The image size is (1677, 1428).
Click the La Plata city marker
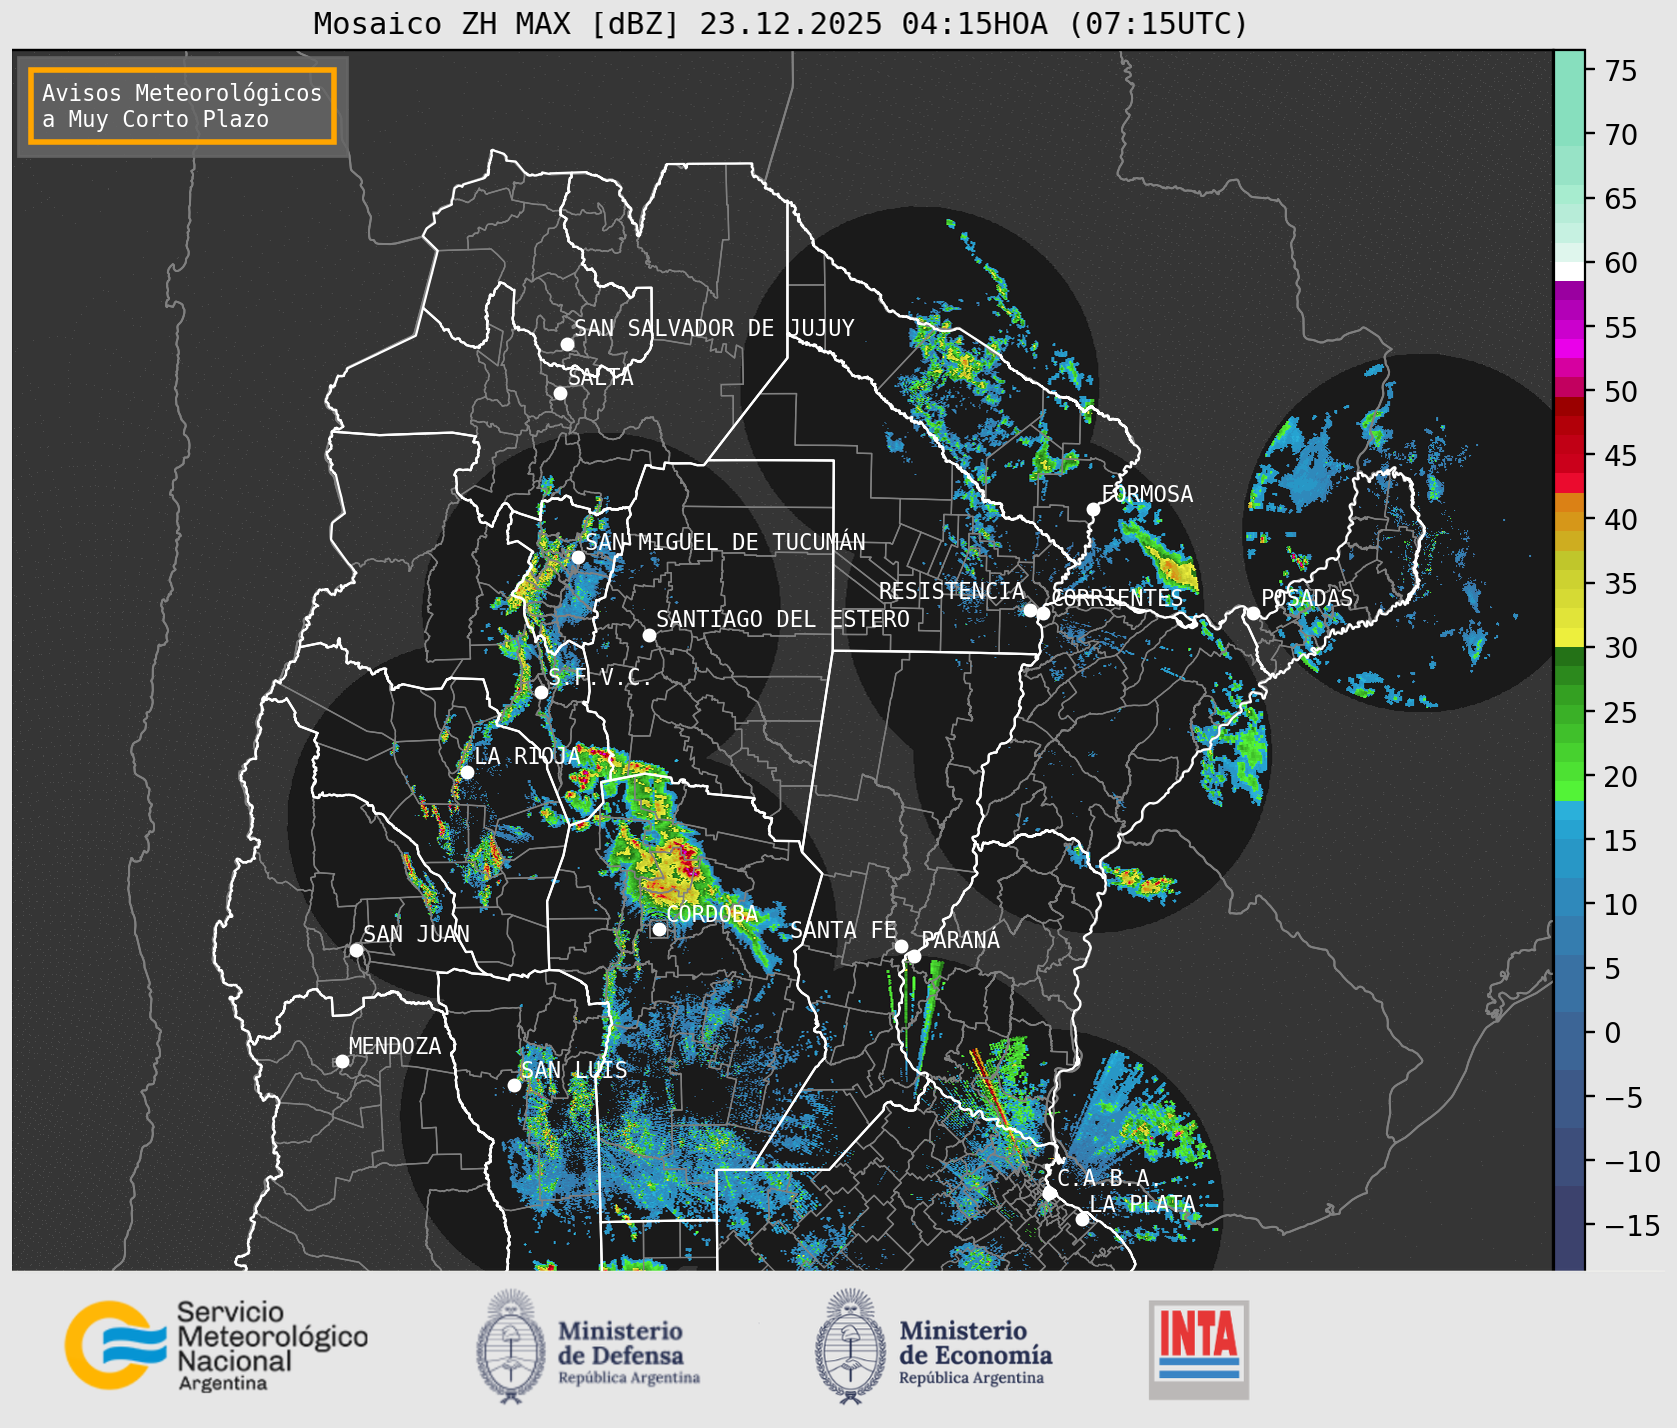(x=1082, y=1218)
